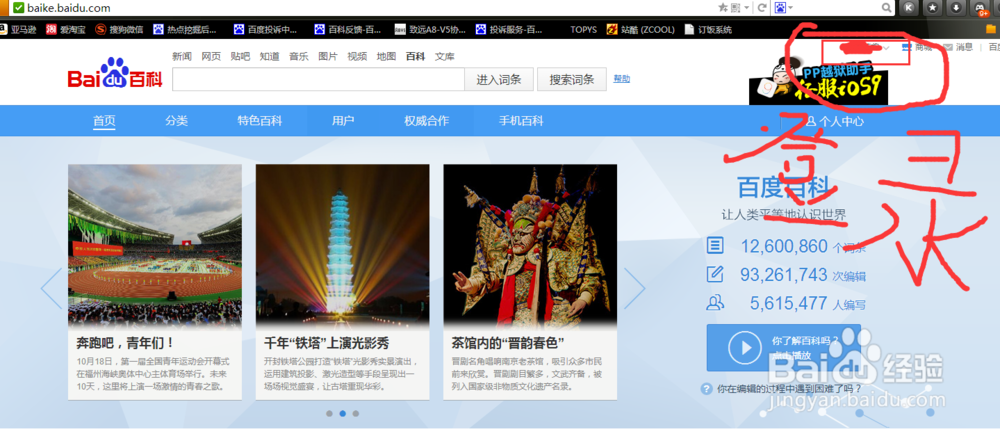Click the orange folder icon on bookmarks bar

tap(990, 29)
